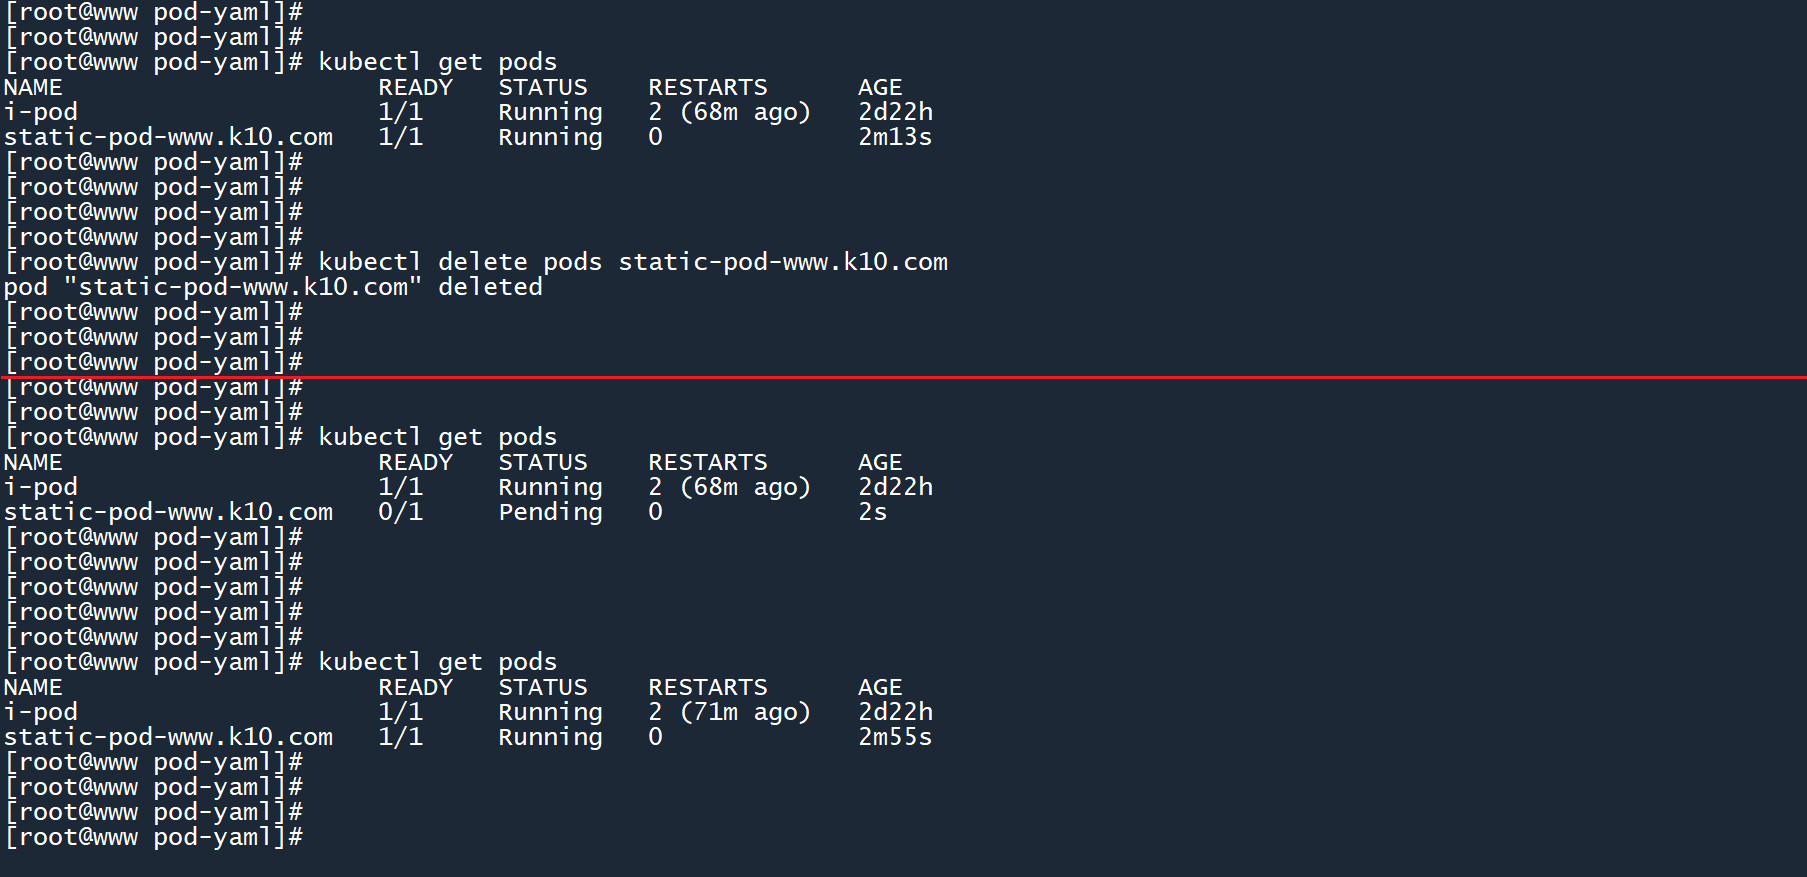The image size is (1807, 877).
Task: Click the STATUS header above the Pending row
Action: (543, 462)
